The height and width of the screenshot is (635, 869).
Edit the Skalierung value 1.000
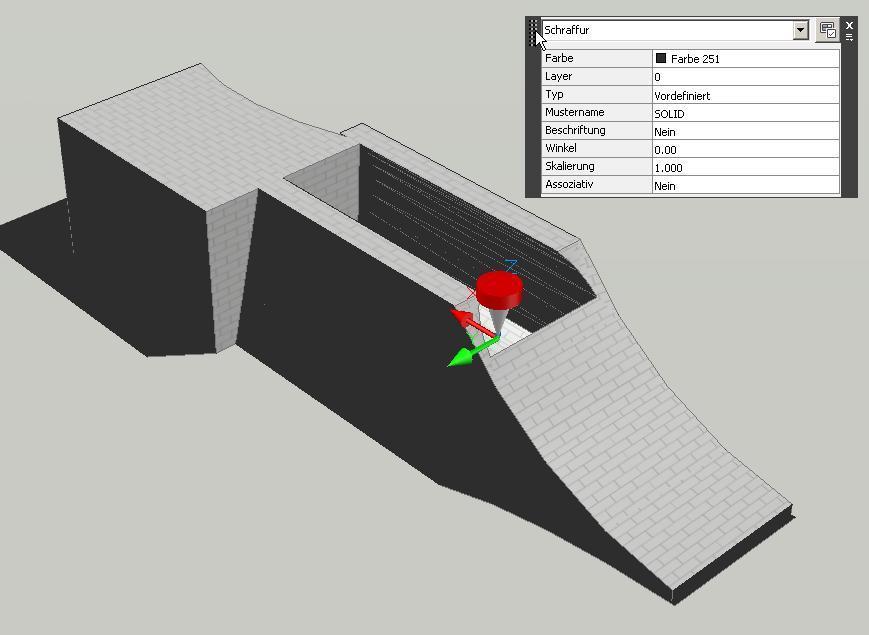(745, 167)
